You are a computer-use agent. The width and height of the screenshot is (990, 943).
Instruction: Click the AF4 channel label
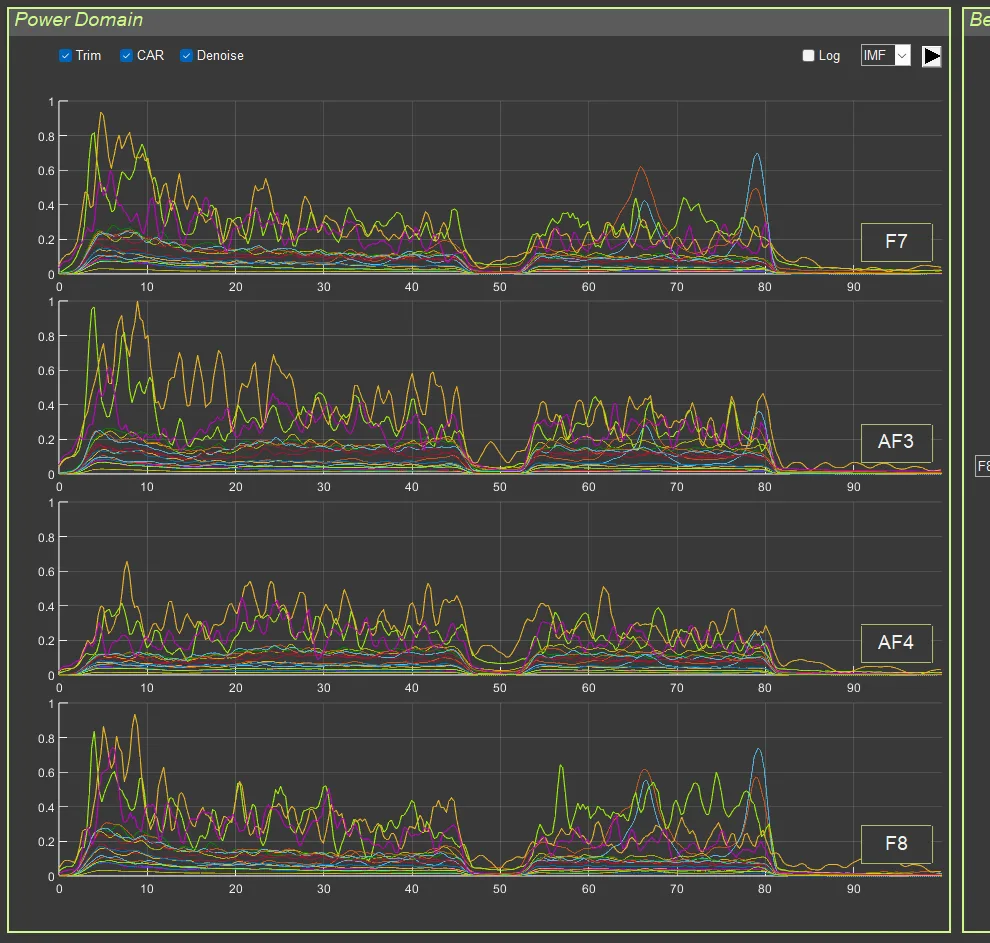pos(896,643)
